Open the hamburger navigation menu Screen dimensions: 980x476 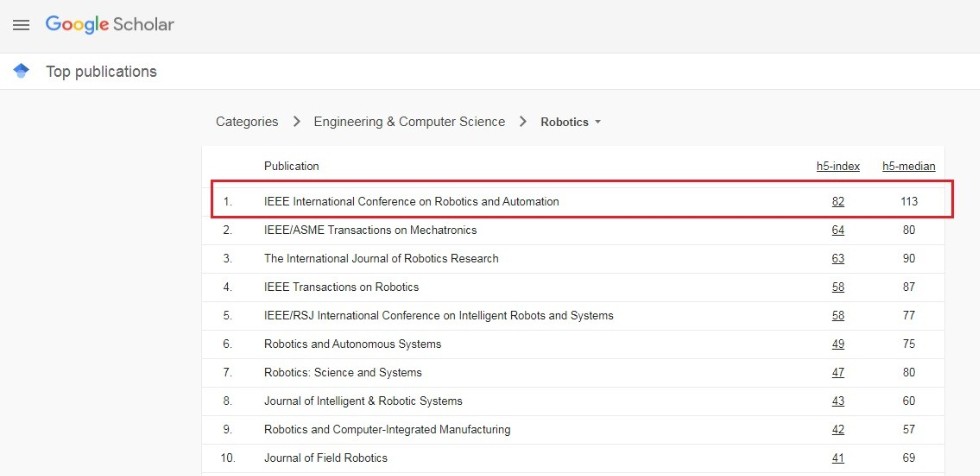coord(21,25)
